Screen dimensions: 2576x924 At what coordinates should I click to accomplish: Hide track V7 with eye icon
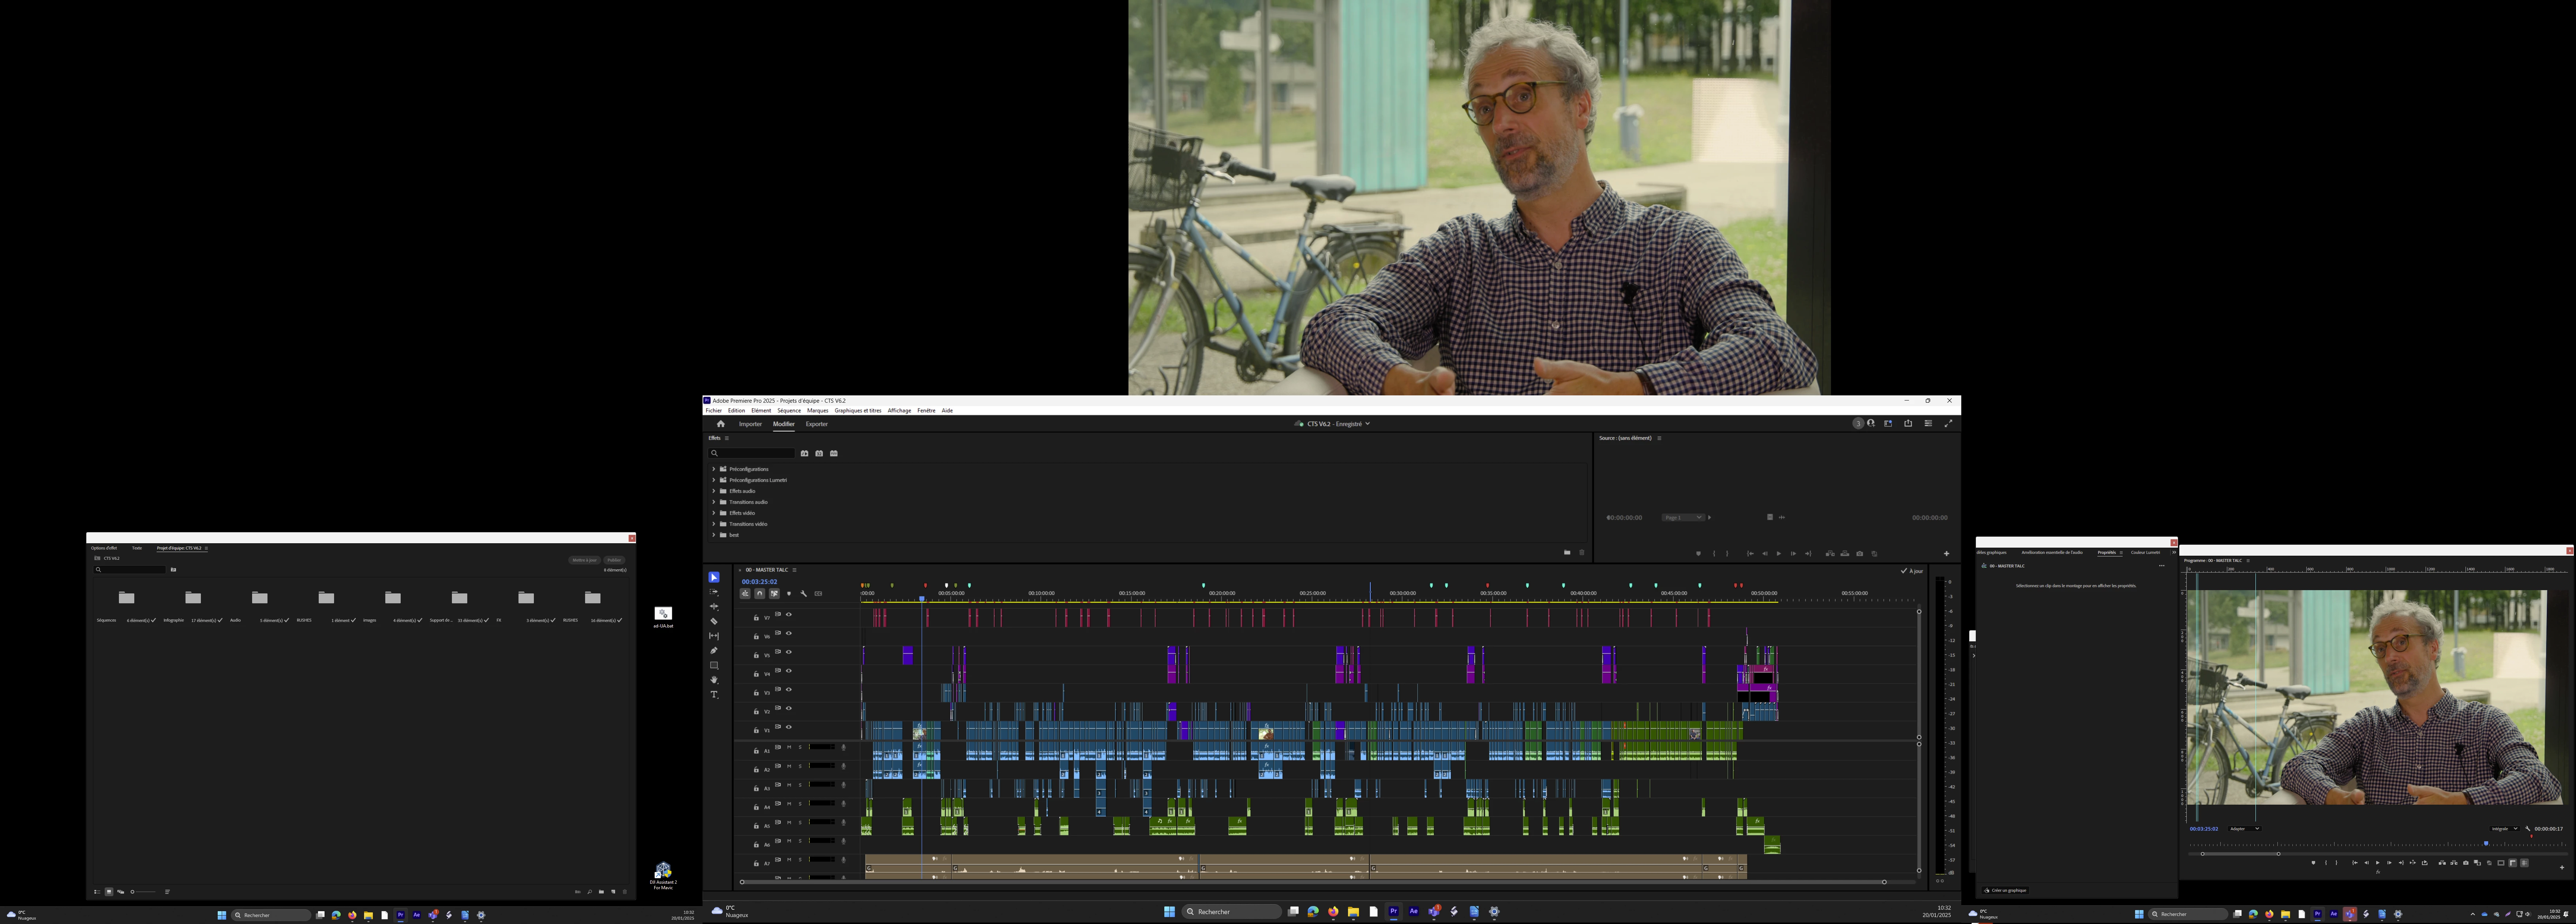pyautogui.click(x=789, y=615)
